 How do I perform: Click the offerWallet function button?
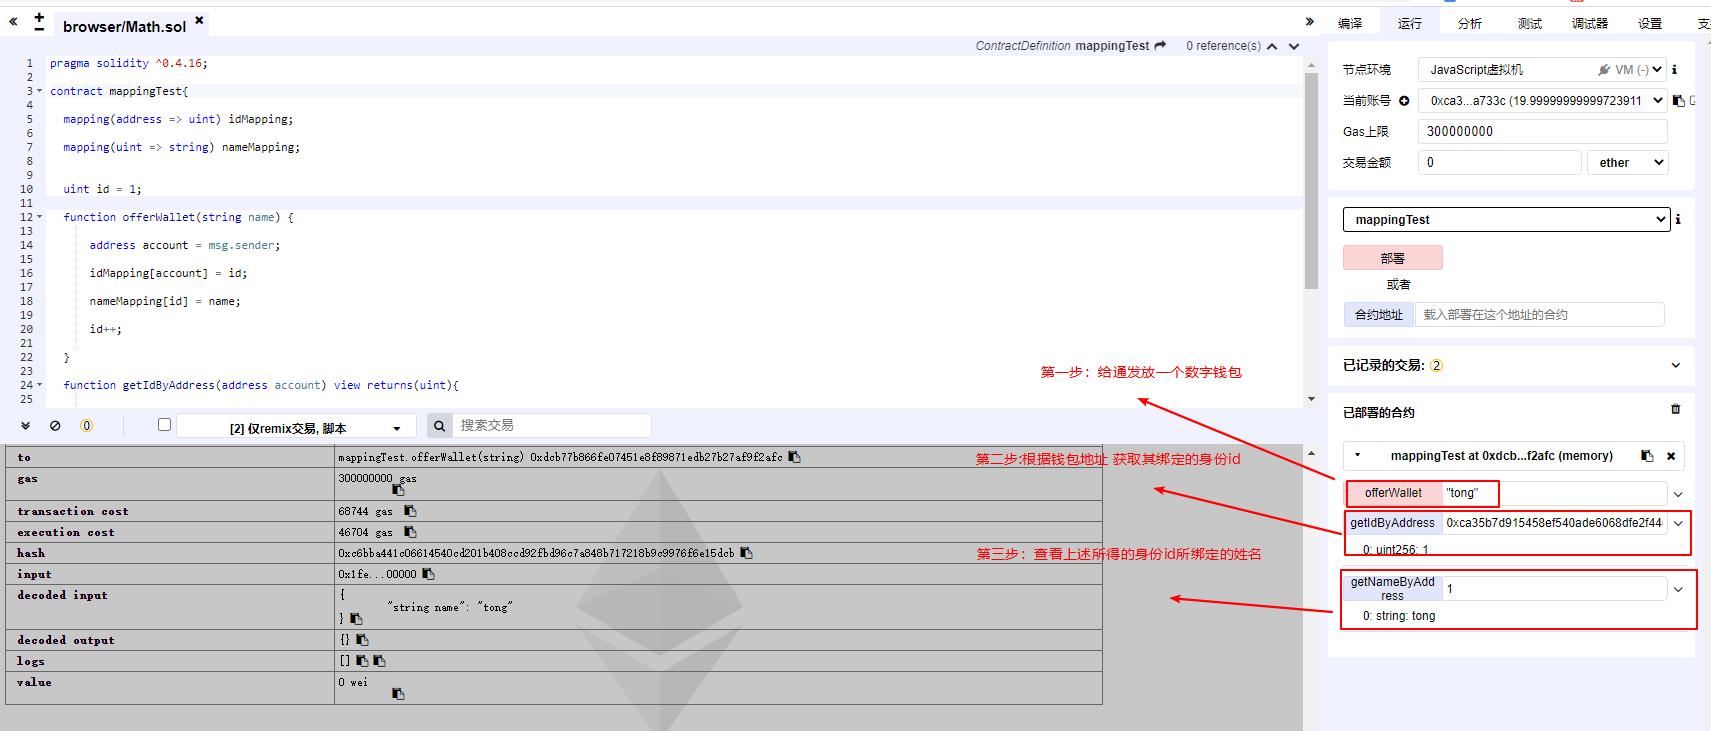pyautogui.click(x=1393, y=493)
